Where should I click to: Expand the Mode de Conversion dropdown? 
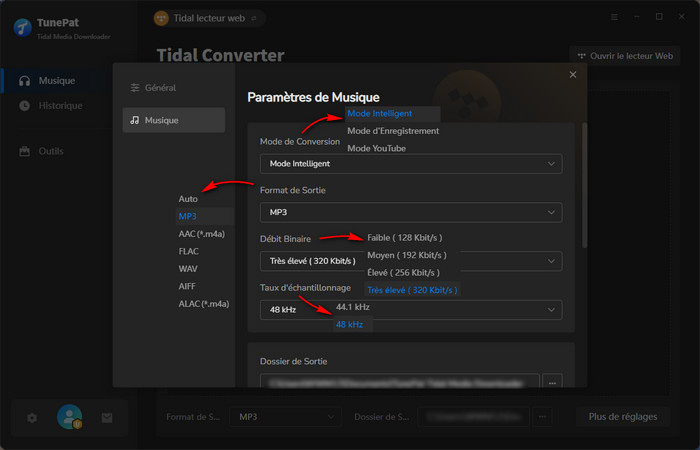pyautogui.click(x=411, y=164)
